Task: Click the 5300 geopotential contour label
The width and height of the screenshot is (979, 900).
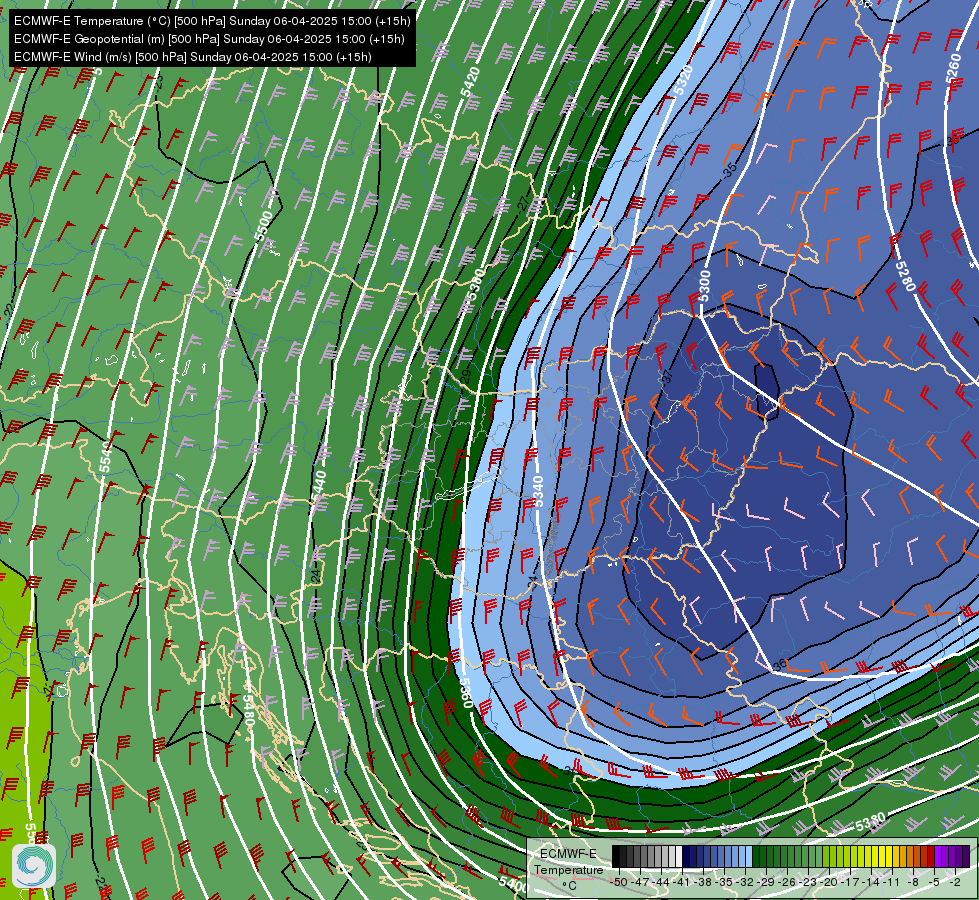Action: click(x=704, y=285)
